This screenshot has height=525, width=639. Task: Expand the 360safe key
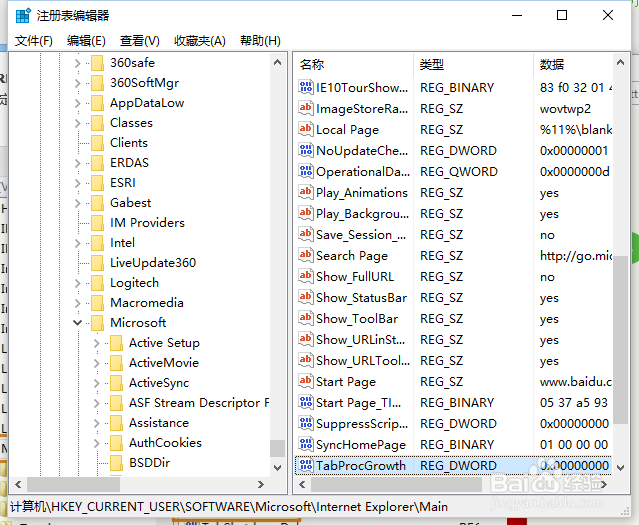(77, 63)
